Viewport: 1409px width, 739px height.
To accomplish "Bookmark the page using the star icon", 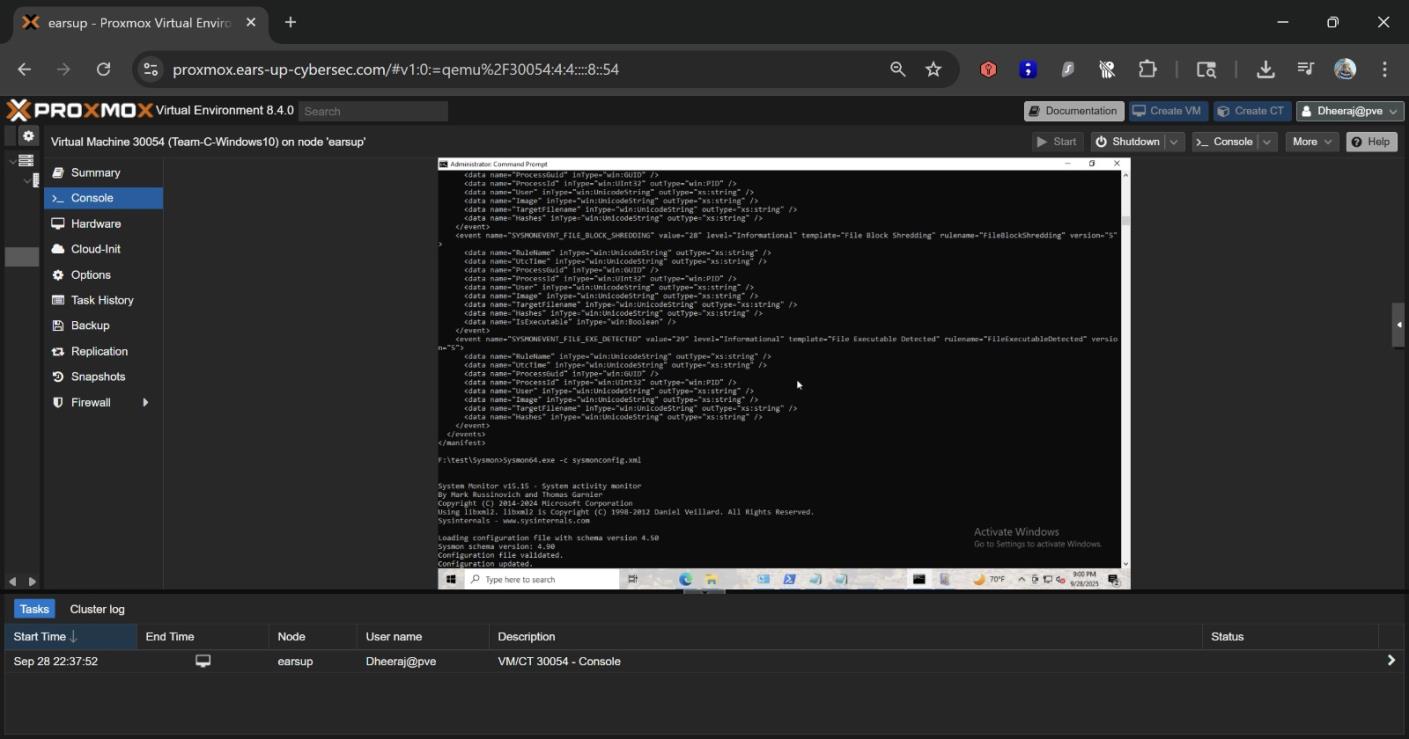I will 932,68.
